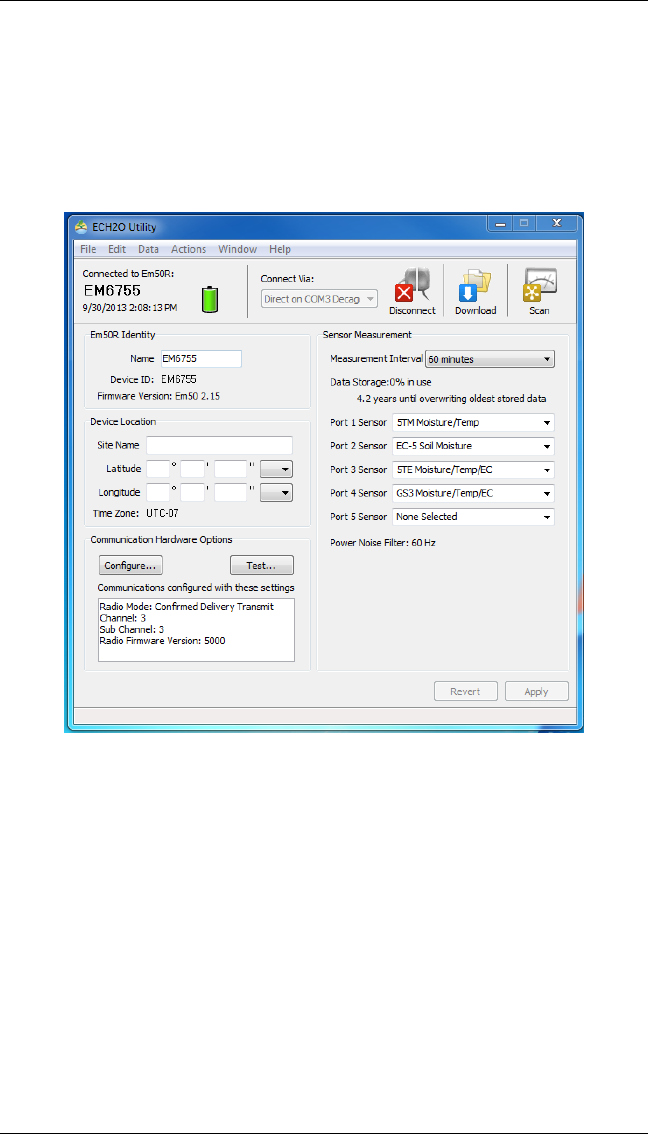Open the Help menu

[x=280, y=249]
